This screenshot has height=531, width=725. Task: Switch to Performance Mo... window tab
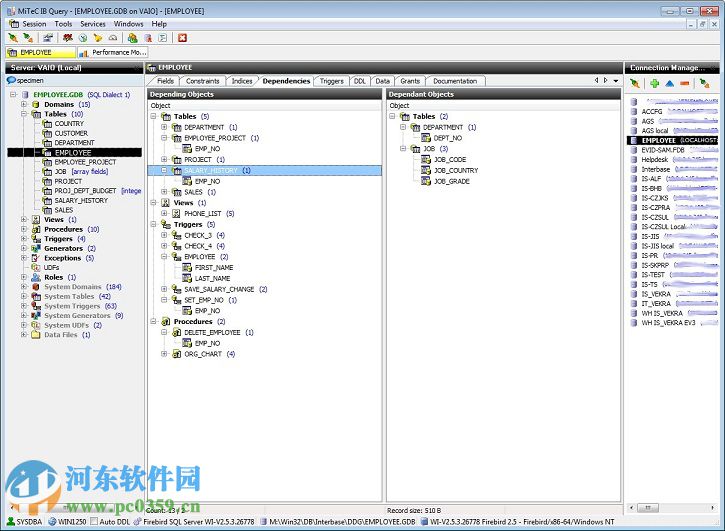[x=113, y=53]
